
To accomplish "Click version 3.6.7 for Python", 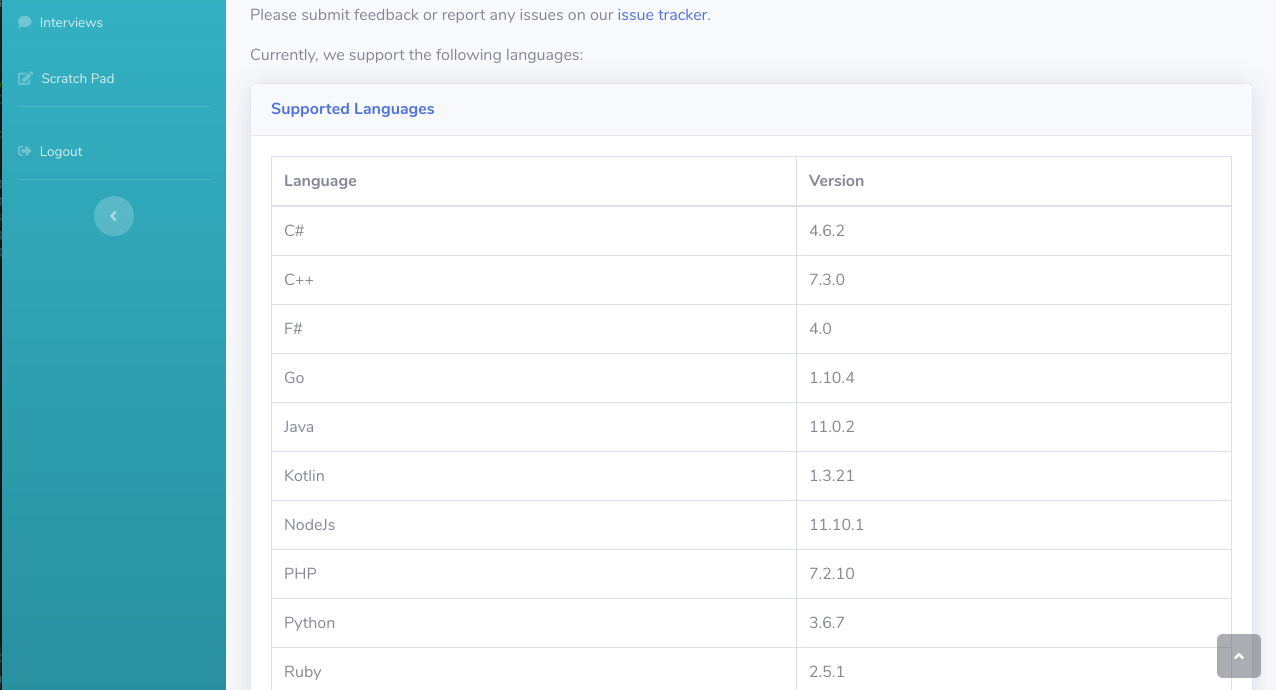I will click(1014, 623).
